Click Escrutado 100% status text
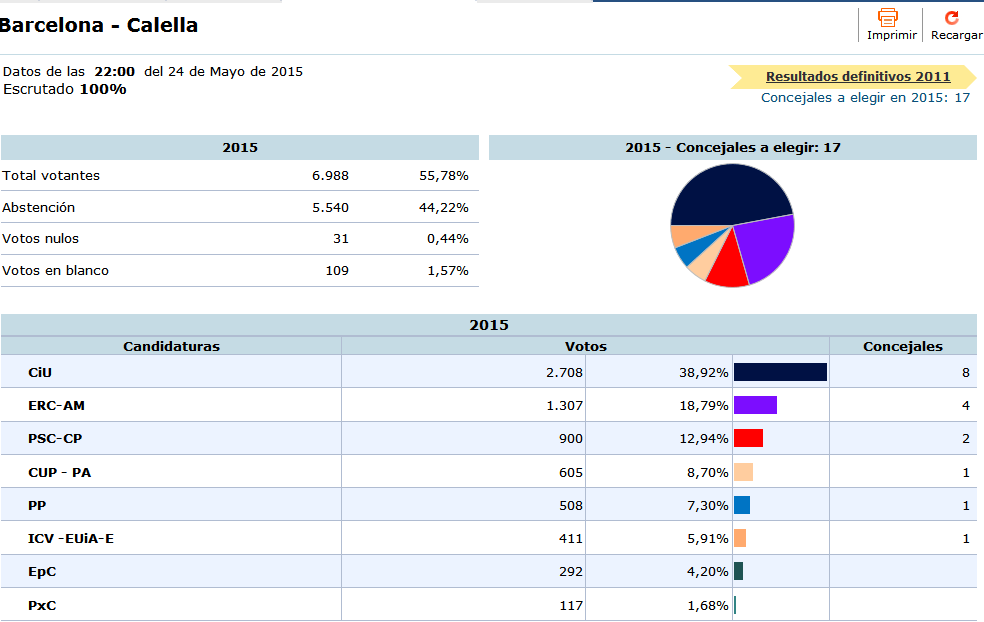984x622 pixels. tap(65, 89)
